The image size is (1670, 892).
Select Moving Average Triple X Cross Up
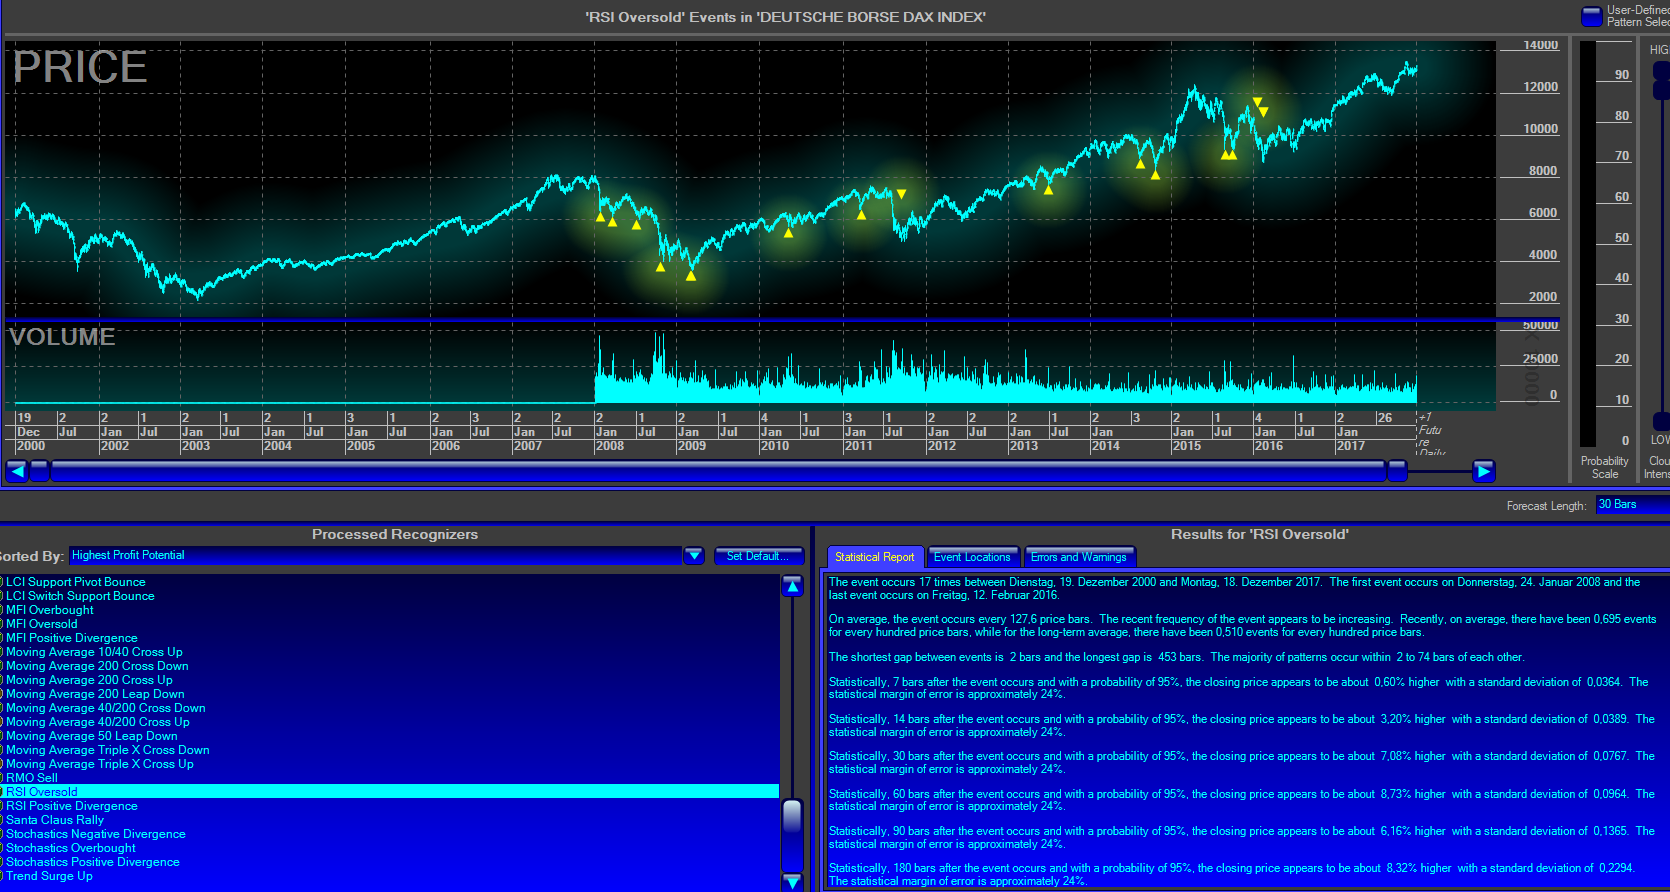[100, 764]
